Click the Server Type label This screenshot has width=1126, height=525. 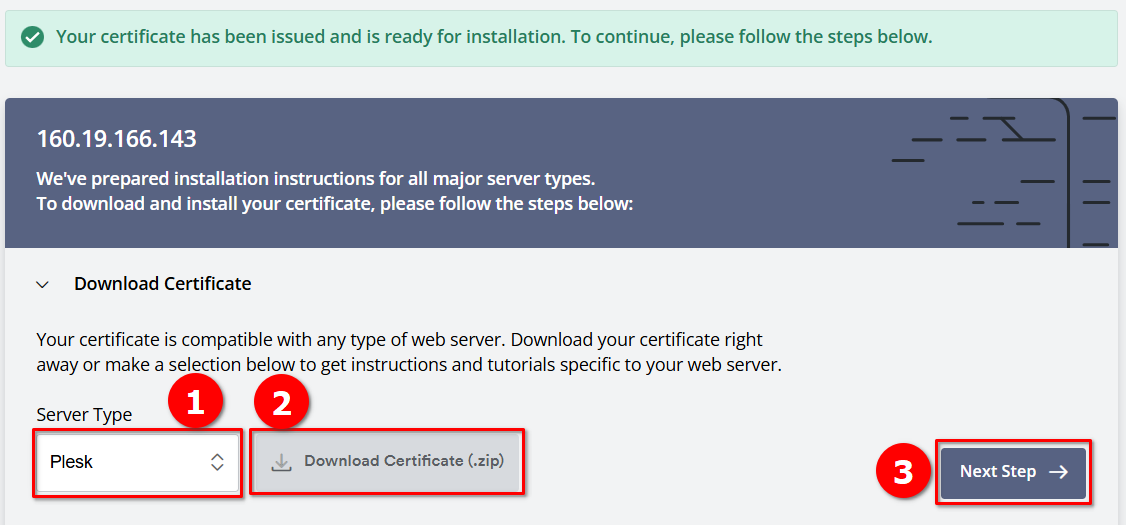tap(84, 415)
